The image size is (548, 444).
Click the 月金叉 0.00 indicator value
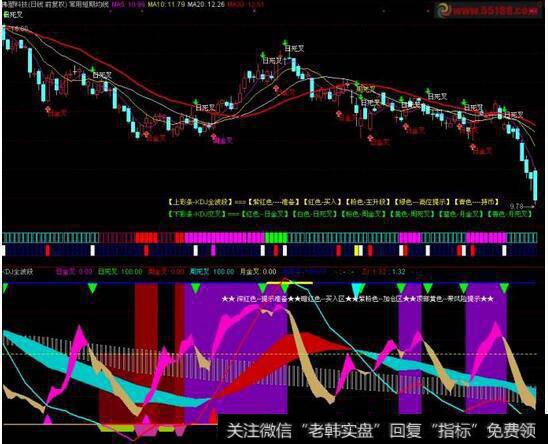pyautogui.click(x=258, y=271)
